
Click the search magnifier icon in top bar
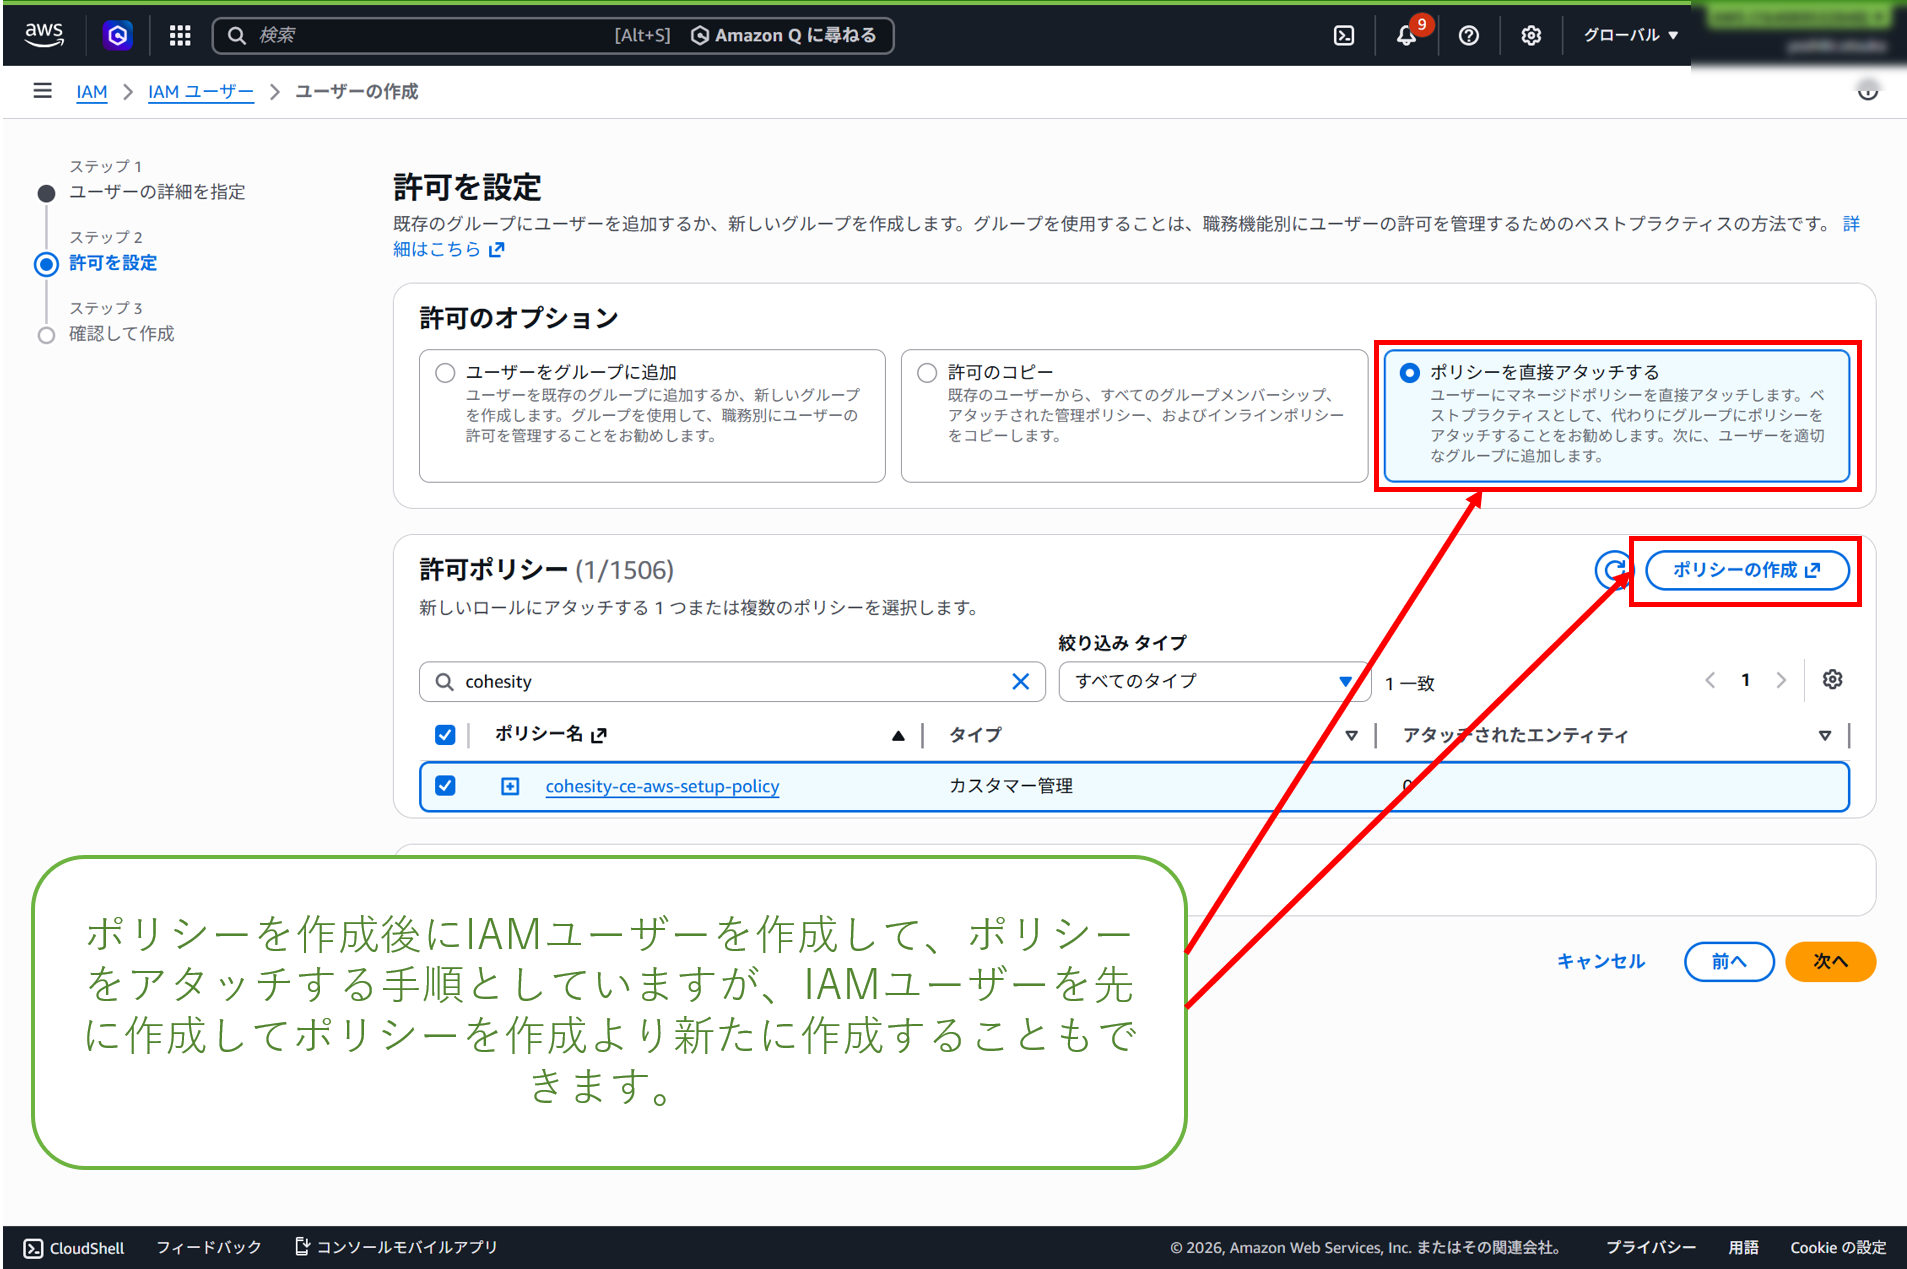click(237, 36)
